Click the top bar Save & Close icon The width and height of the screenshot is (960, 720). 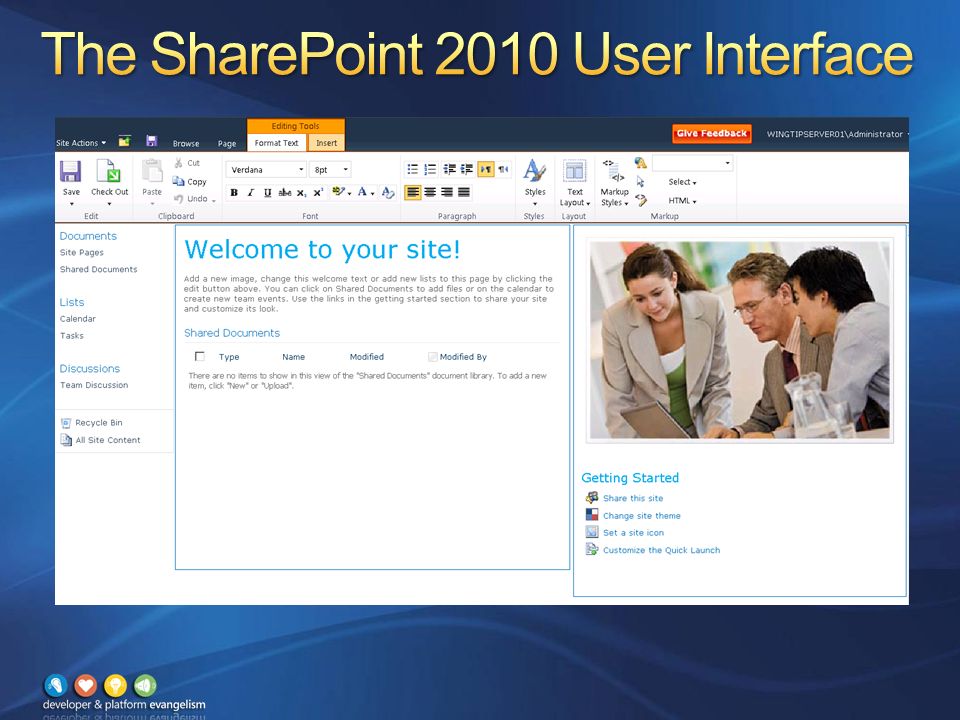click(152, 141)
